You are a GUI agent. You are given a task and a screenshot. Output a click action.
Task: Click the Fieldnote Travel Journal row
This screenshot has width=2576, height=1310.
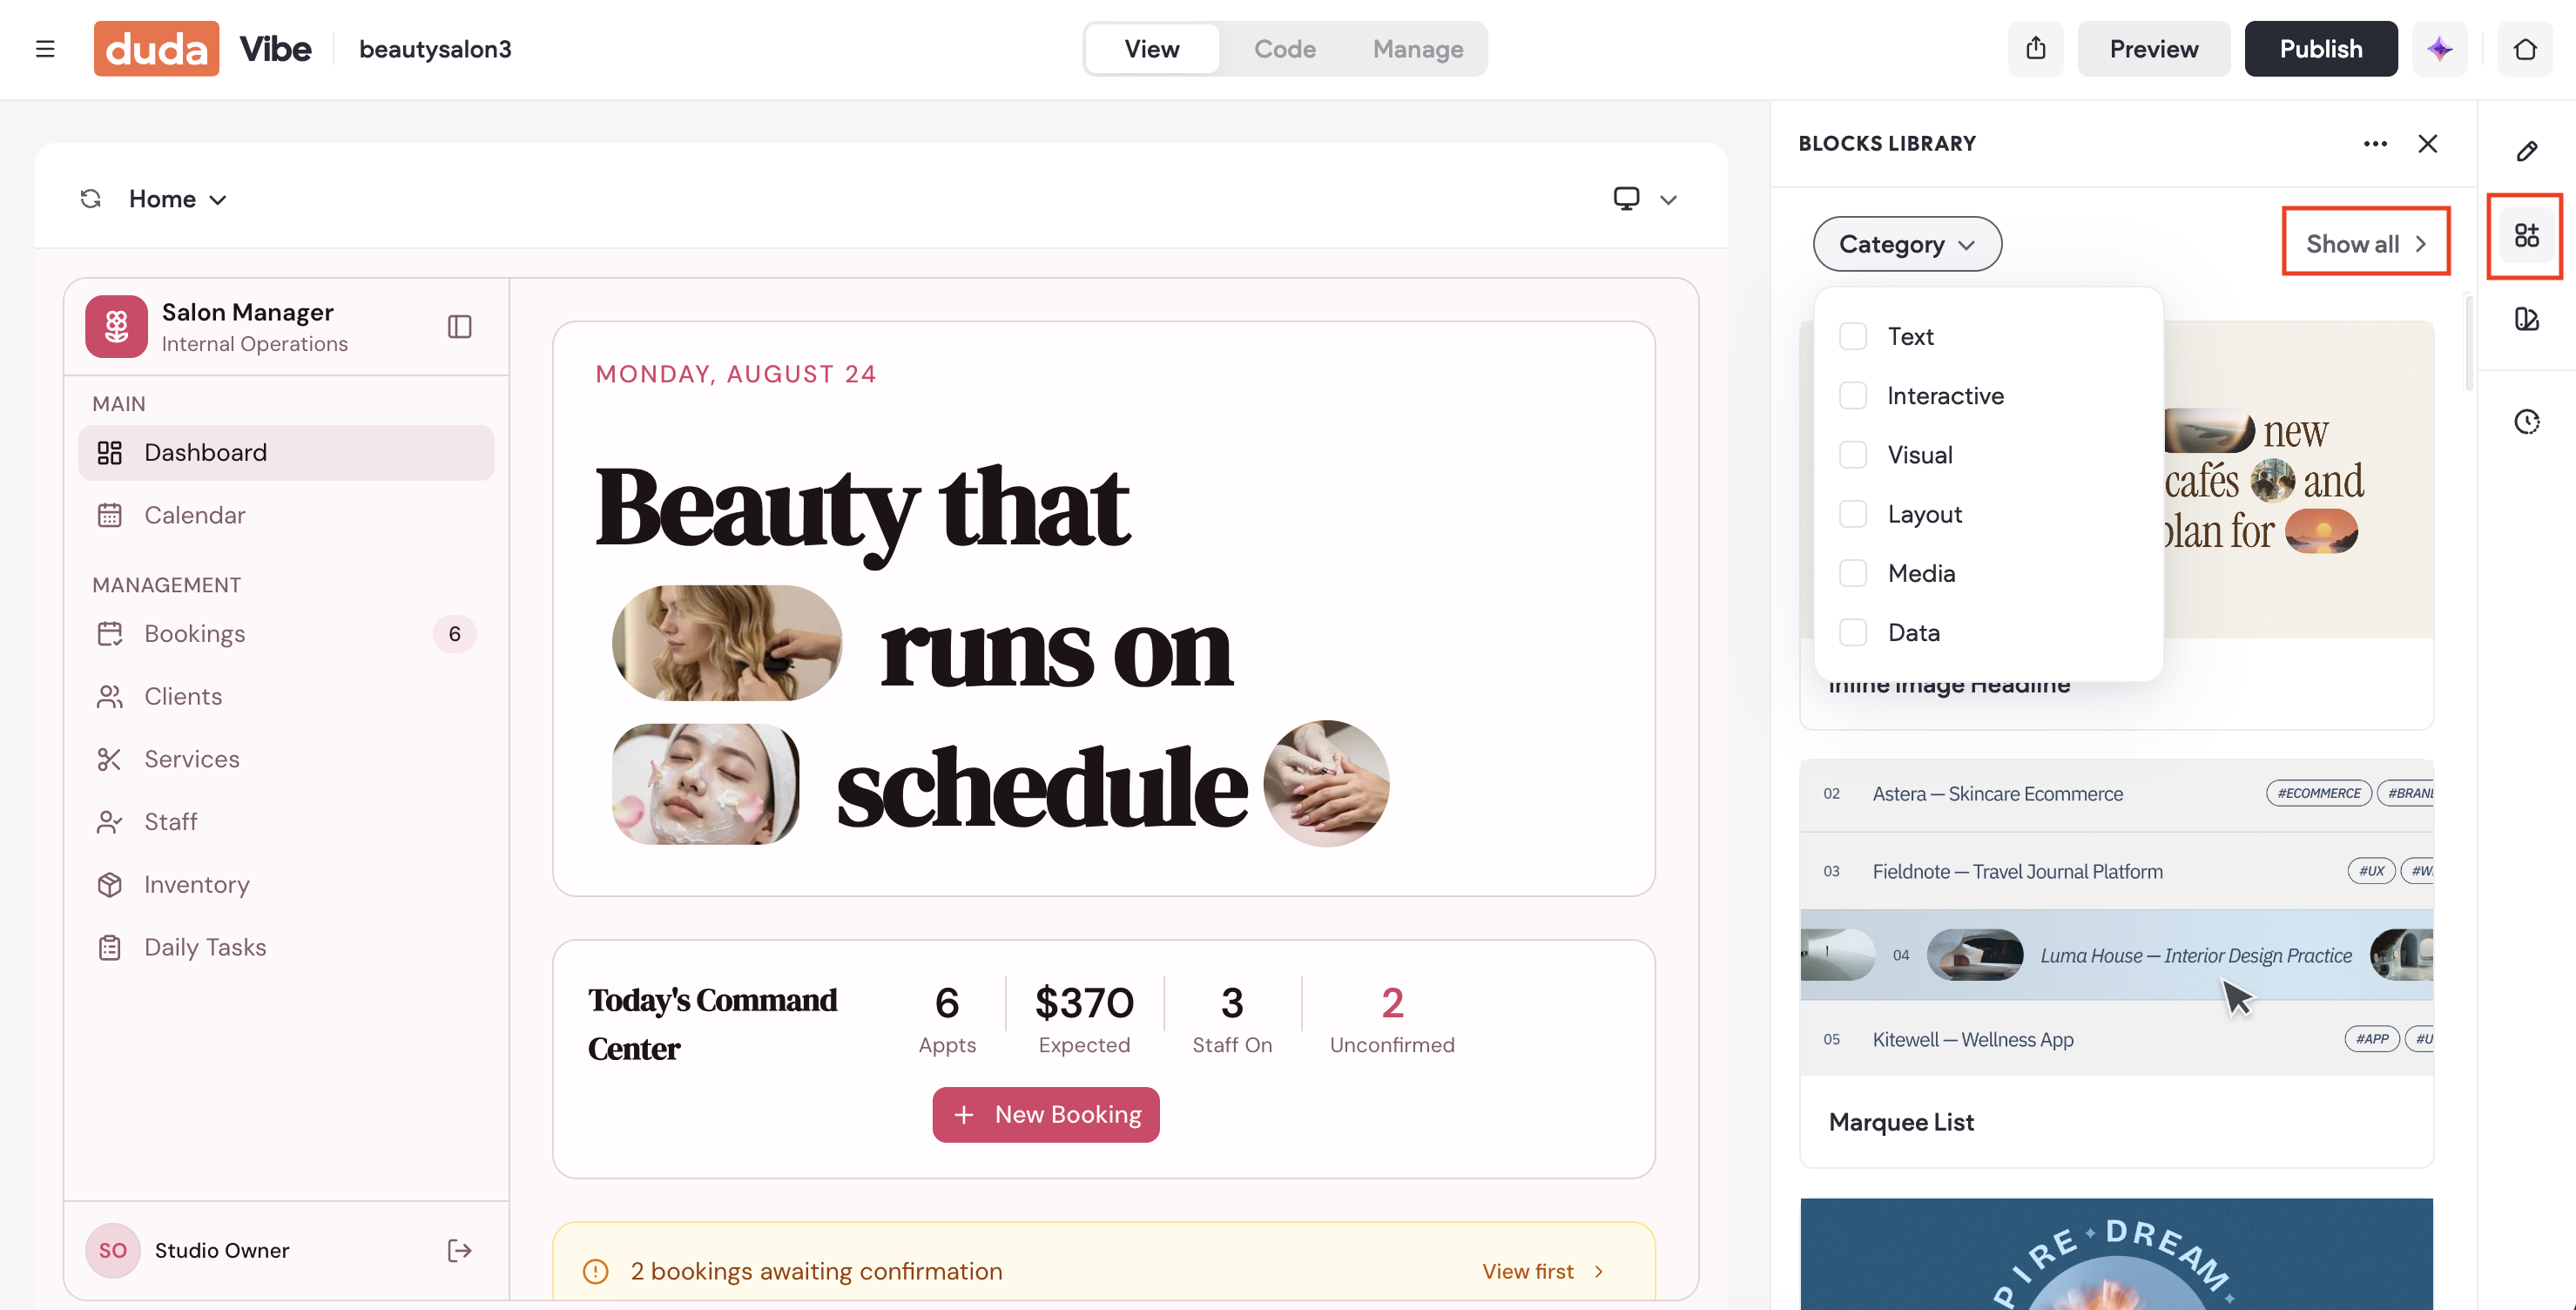tap(2116, 871)
